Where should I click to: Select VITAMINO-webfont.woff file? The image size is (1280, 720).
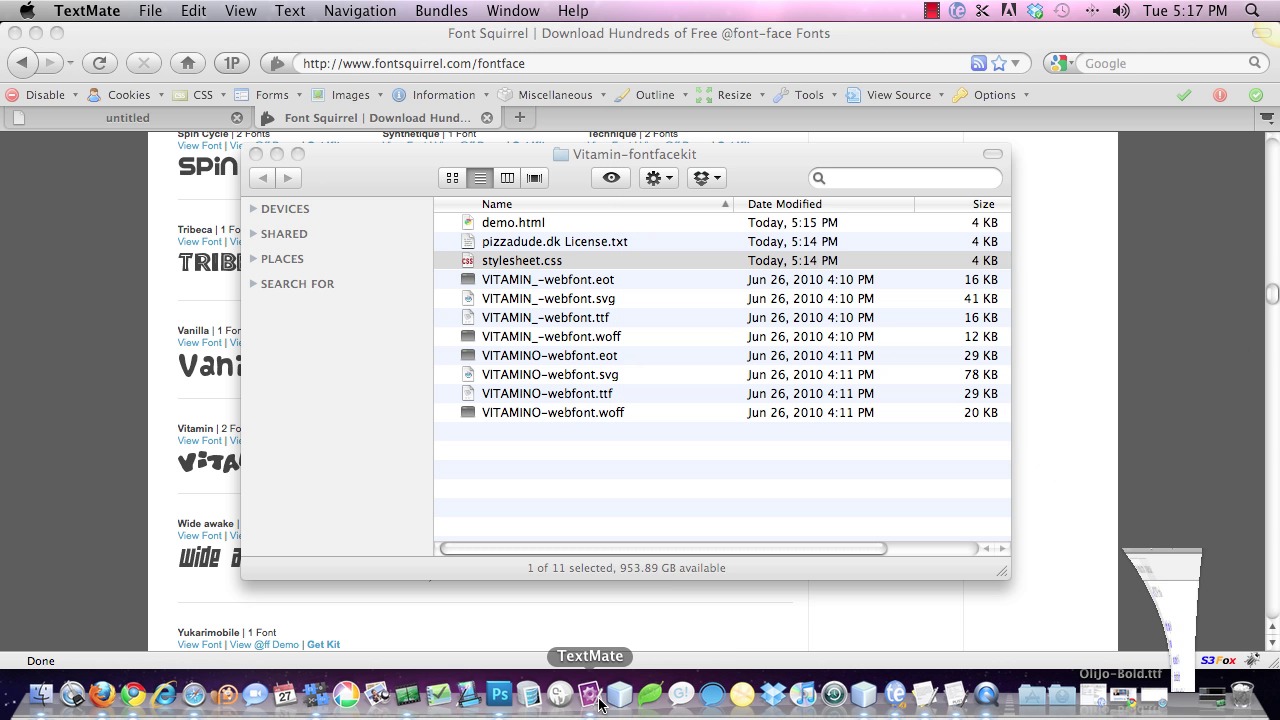(722, 412)
